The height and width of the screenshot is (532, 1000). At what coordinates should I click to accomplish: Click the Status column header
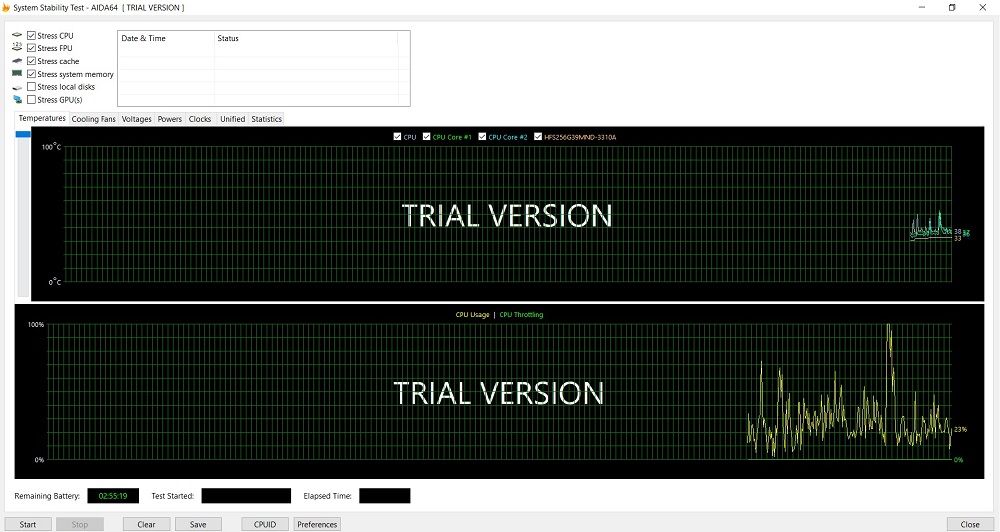306,38
